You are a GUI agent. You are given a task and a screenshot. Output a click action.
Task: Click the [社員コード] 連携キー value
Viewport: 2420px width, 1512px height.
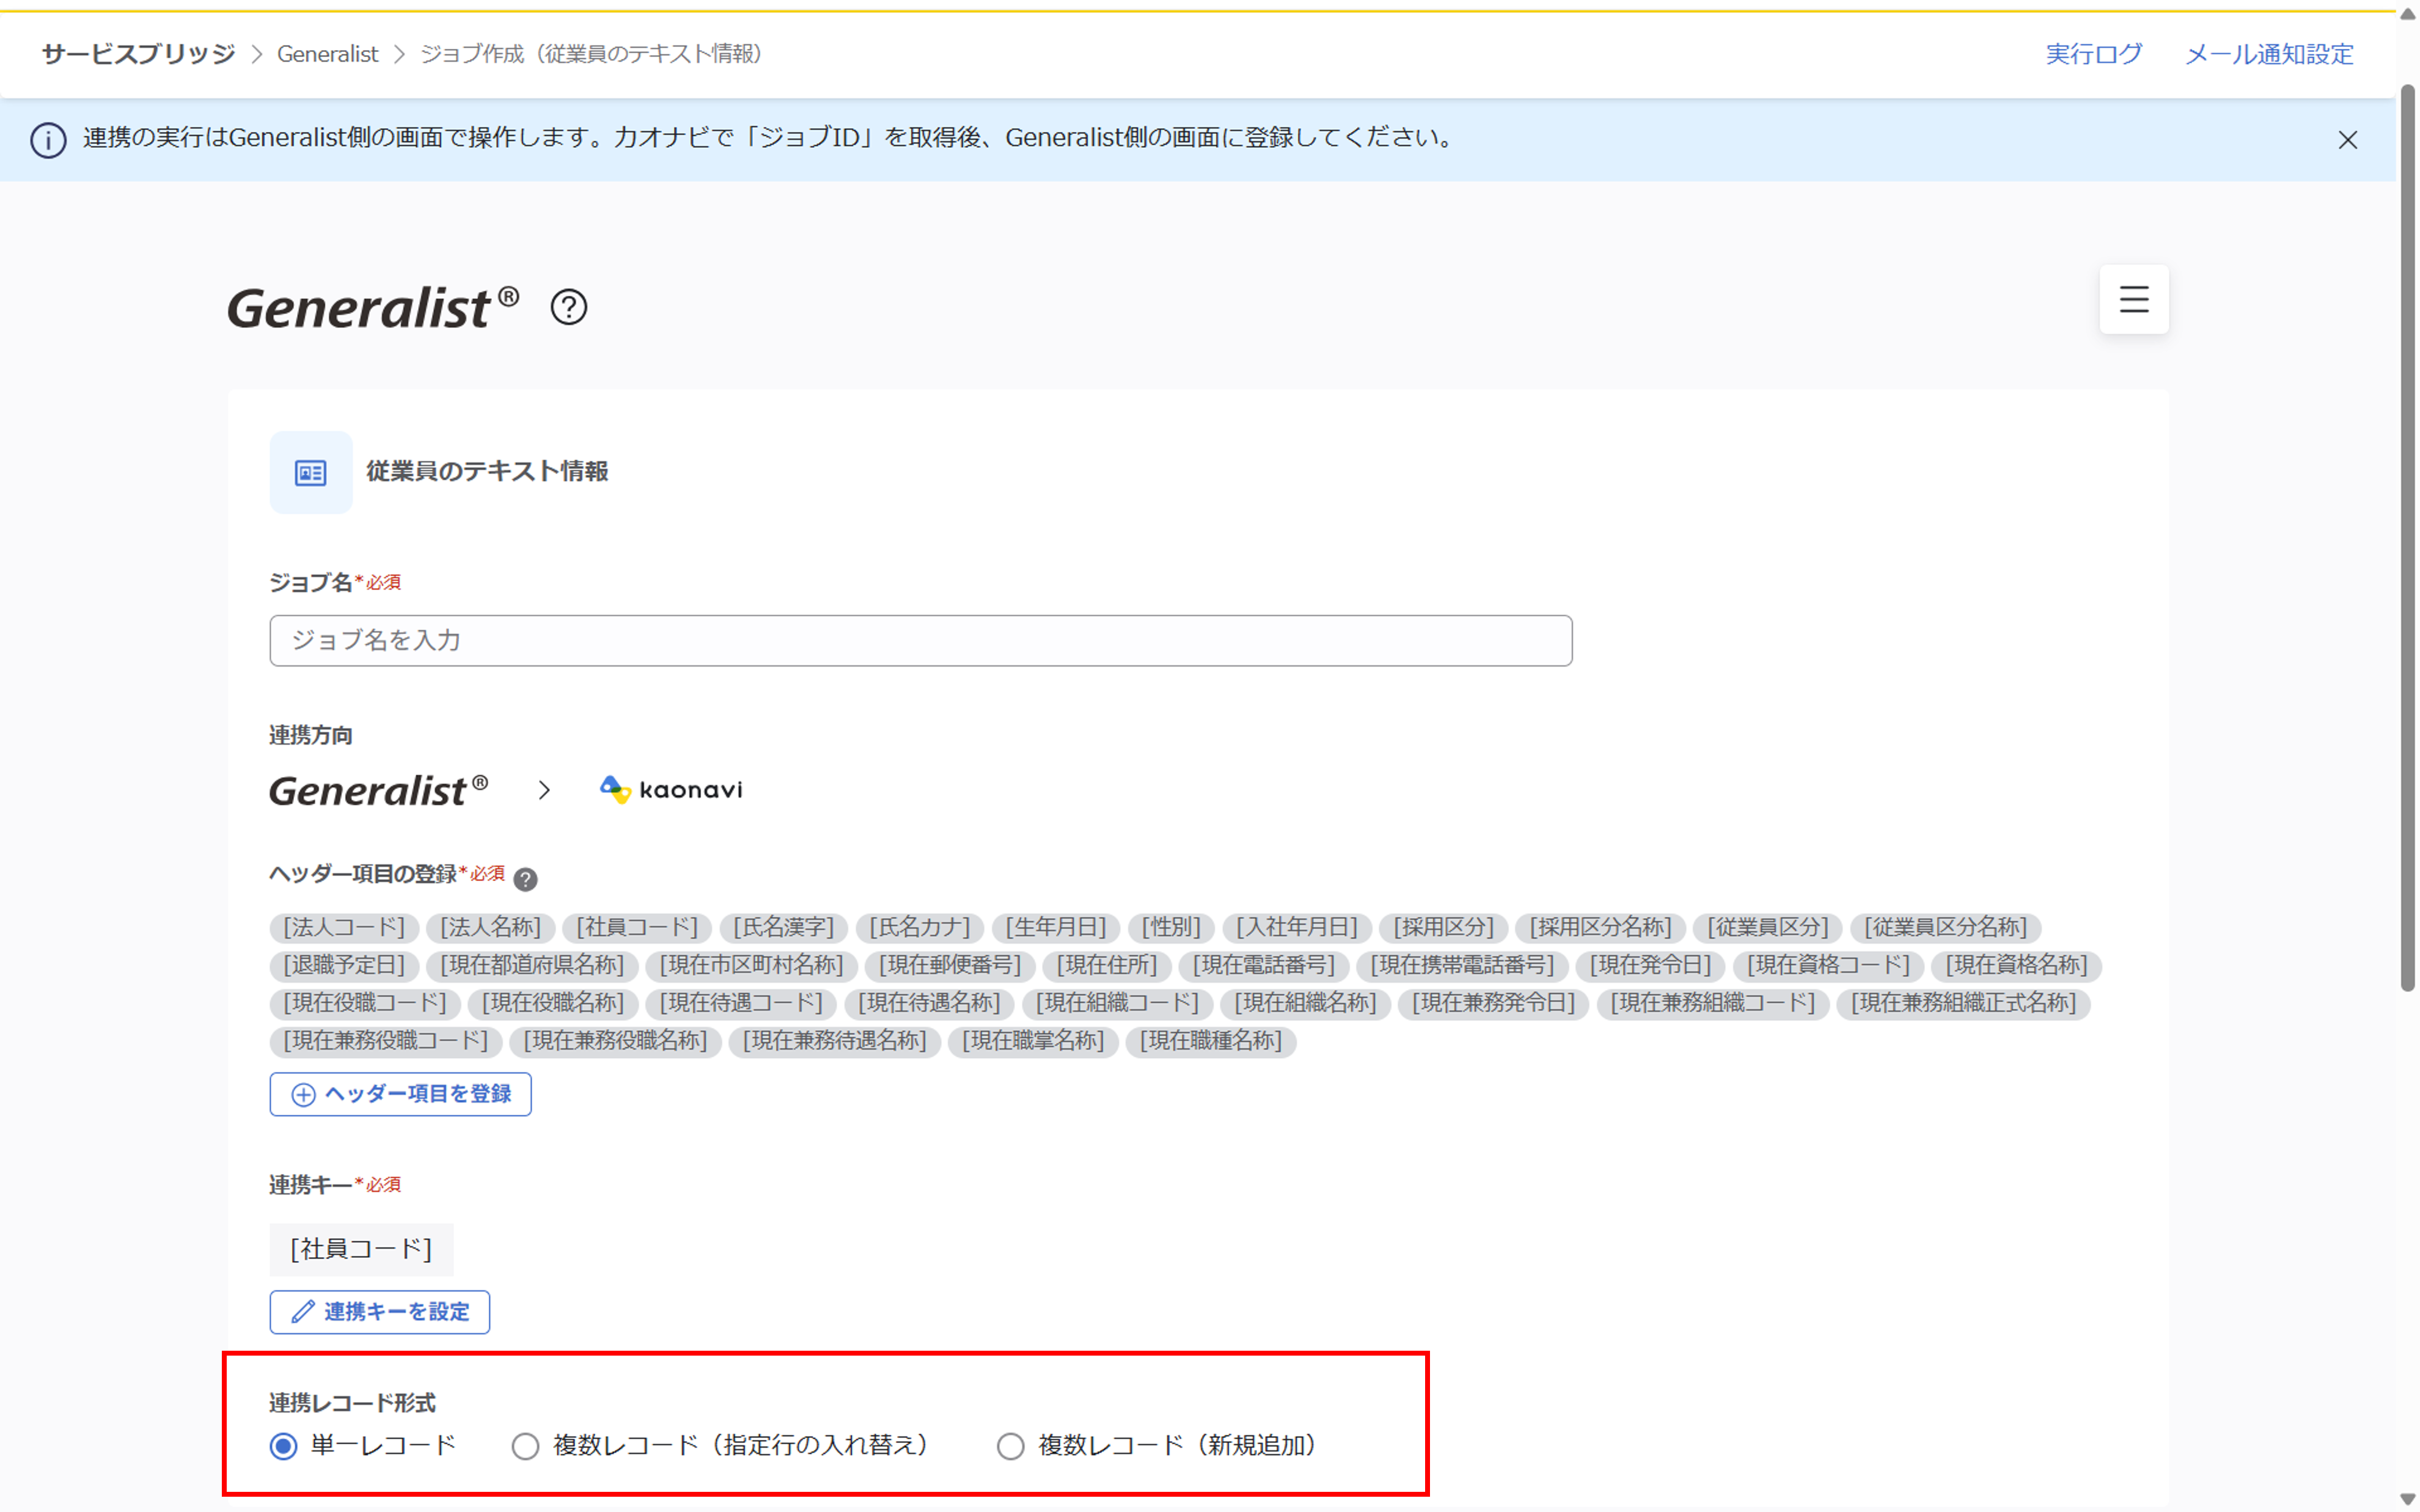361,1249
